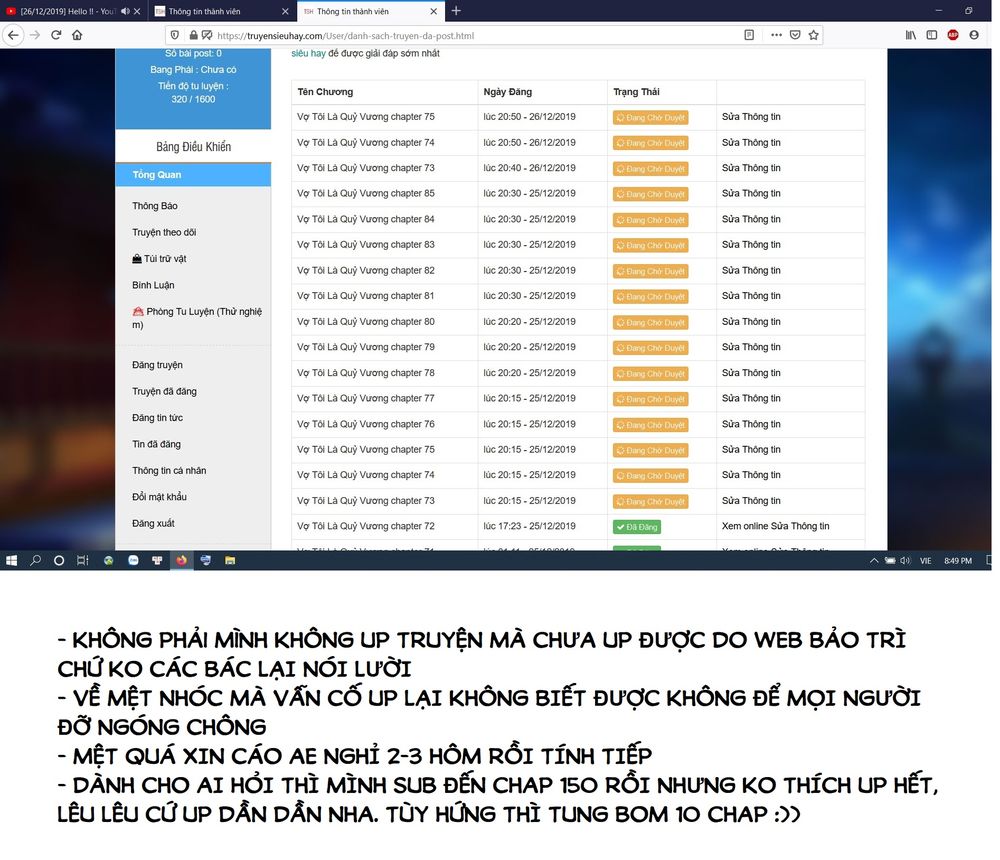Open a new tab with the plus button
This screenshot has height=860, width=1000.
point(456,11)
